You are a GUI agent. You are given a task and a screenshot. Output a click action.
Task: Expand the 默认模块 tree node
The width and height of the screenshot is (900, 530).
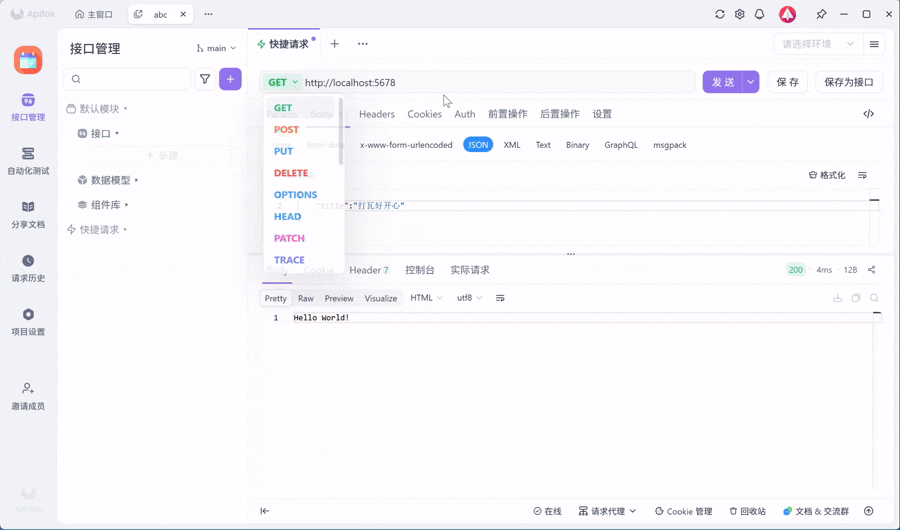[x=96, y=109]
